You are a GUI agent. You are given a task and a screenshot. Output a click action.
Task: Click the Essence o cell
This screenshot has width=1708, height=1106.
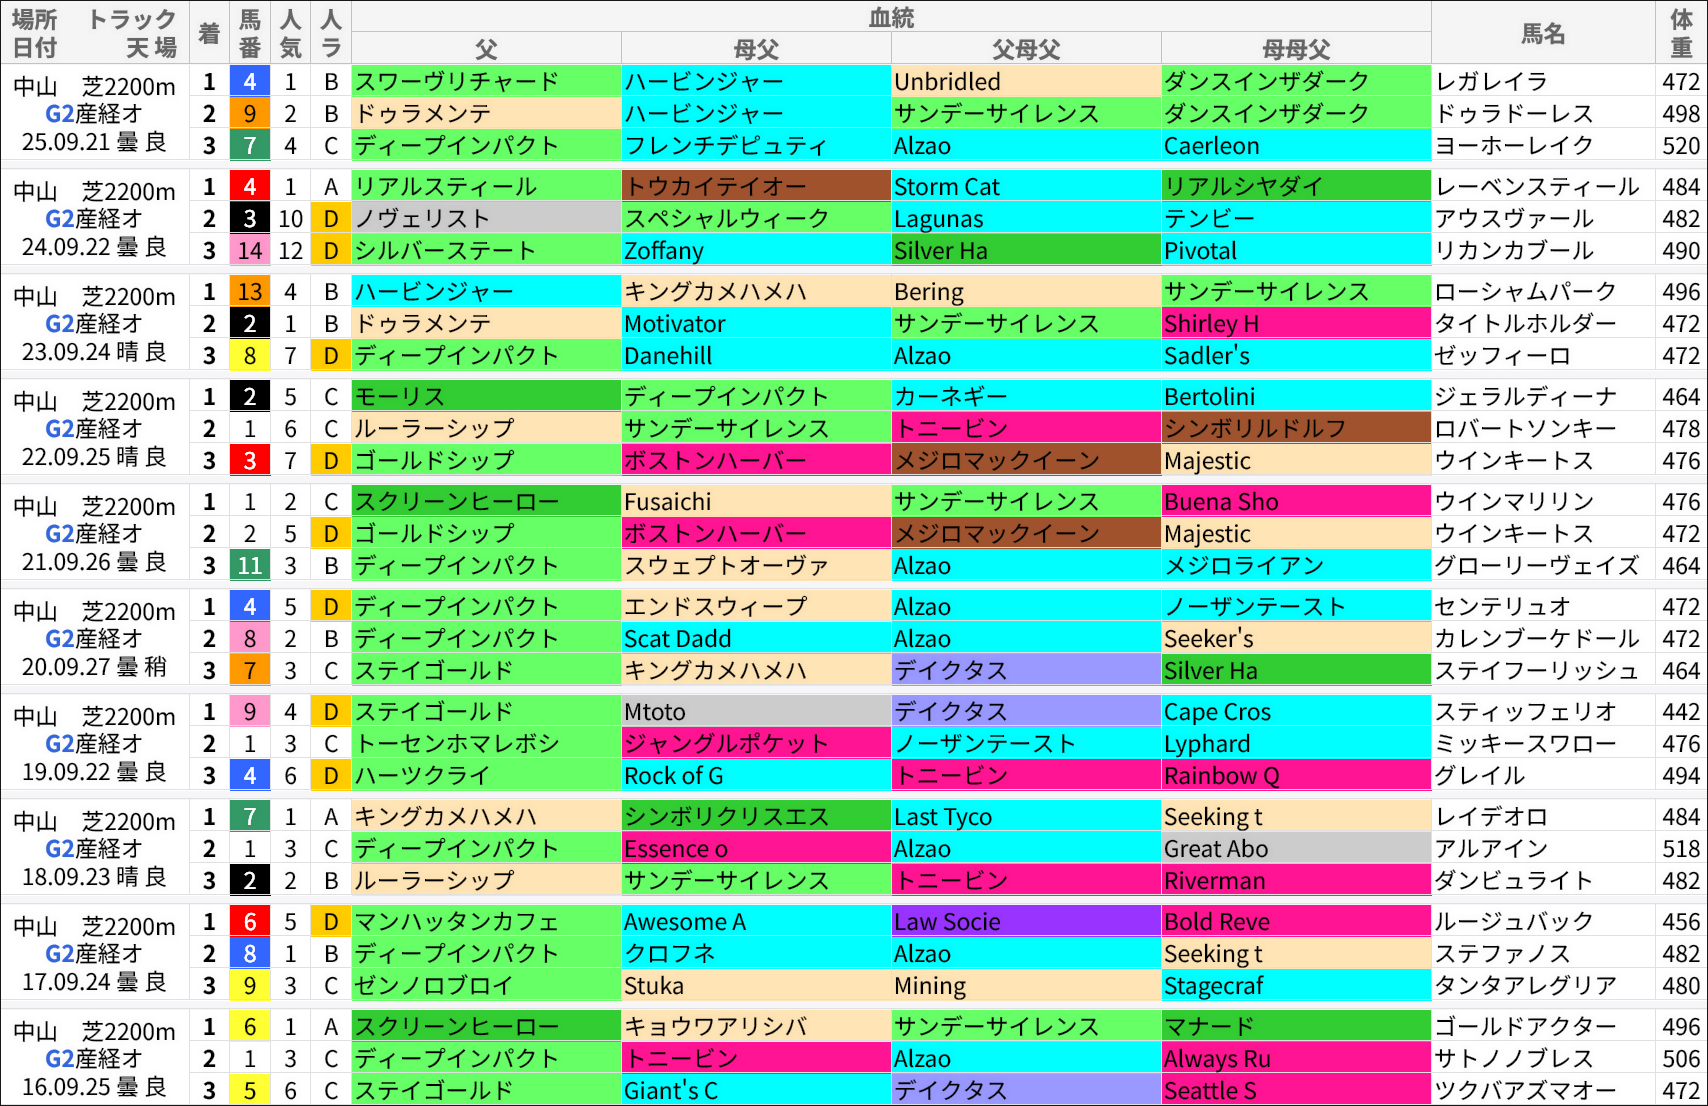click(756, 849)
